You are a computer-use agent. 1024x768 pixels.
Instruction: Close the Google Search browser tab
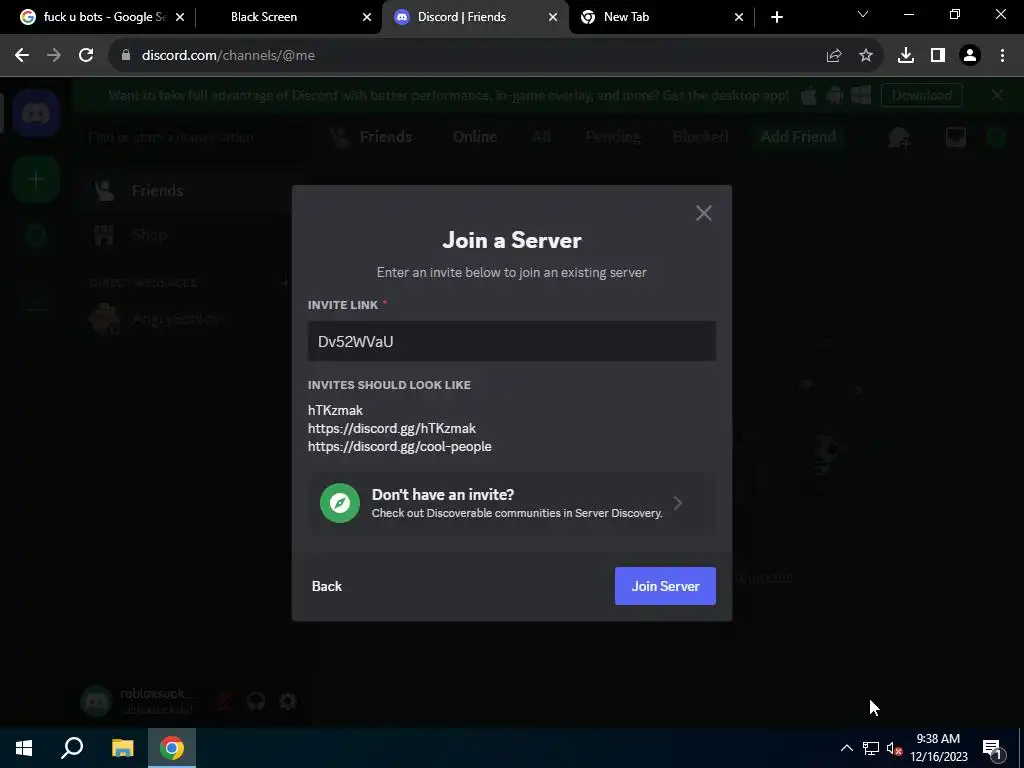point(180,17)
